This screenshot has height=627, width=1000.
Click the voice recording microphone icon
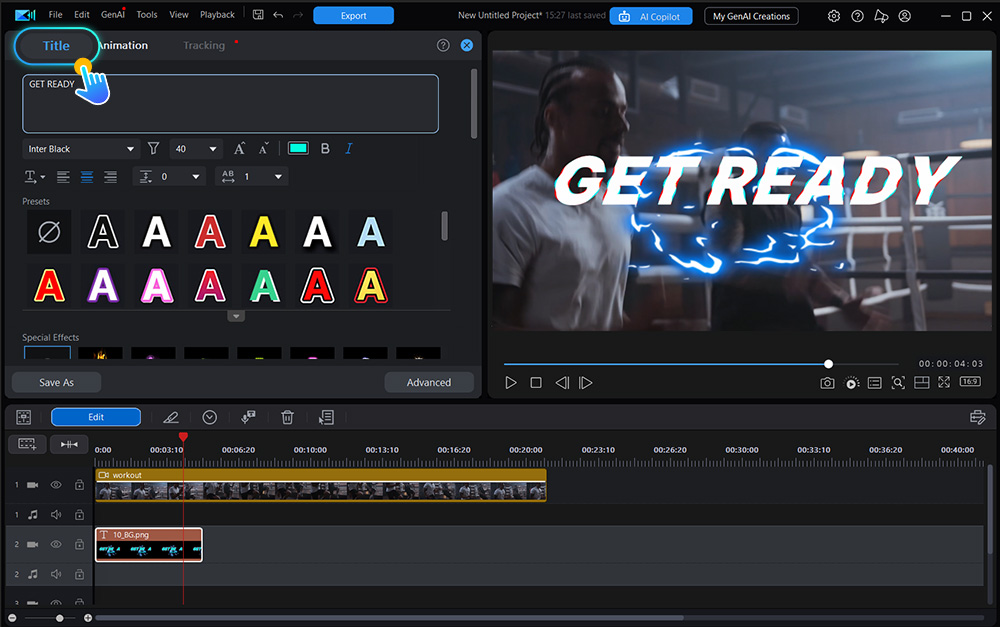[248, 417]
